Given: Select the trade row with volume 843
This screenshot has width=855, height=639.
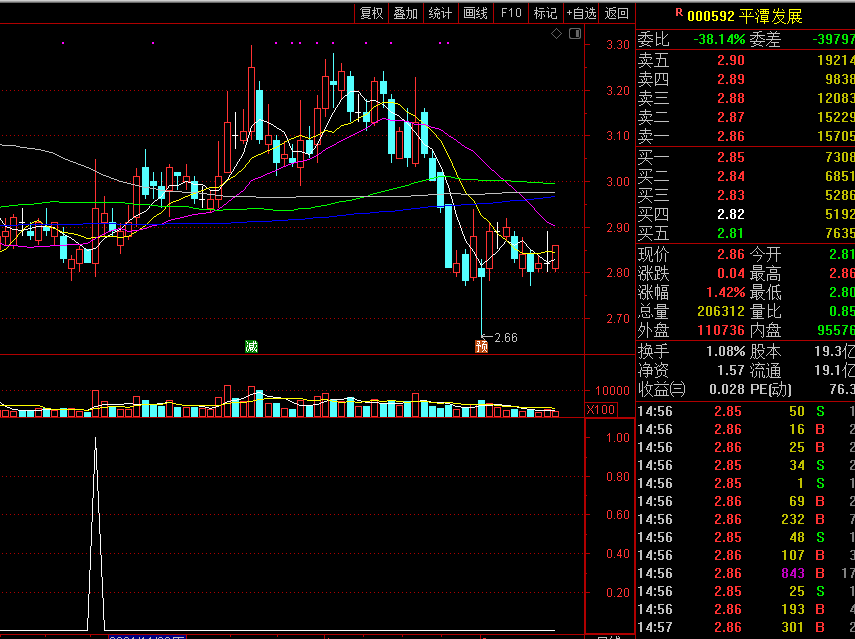Looking at the screenshot, I should 745,574.
